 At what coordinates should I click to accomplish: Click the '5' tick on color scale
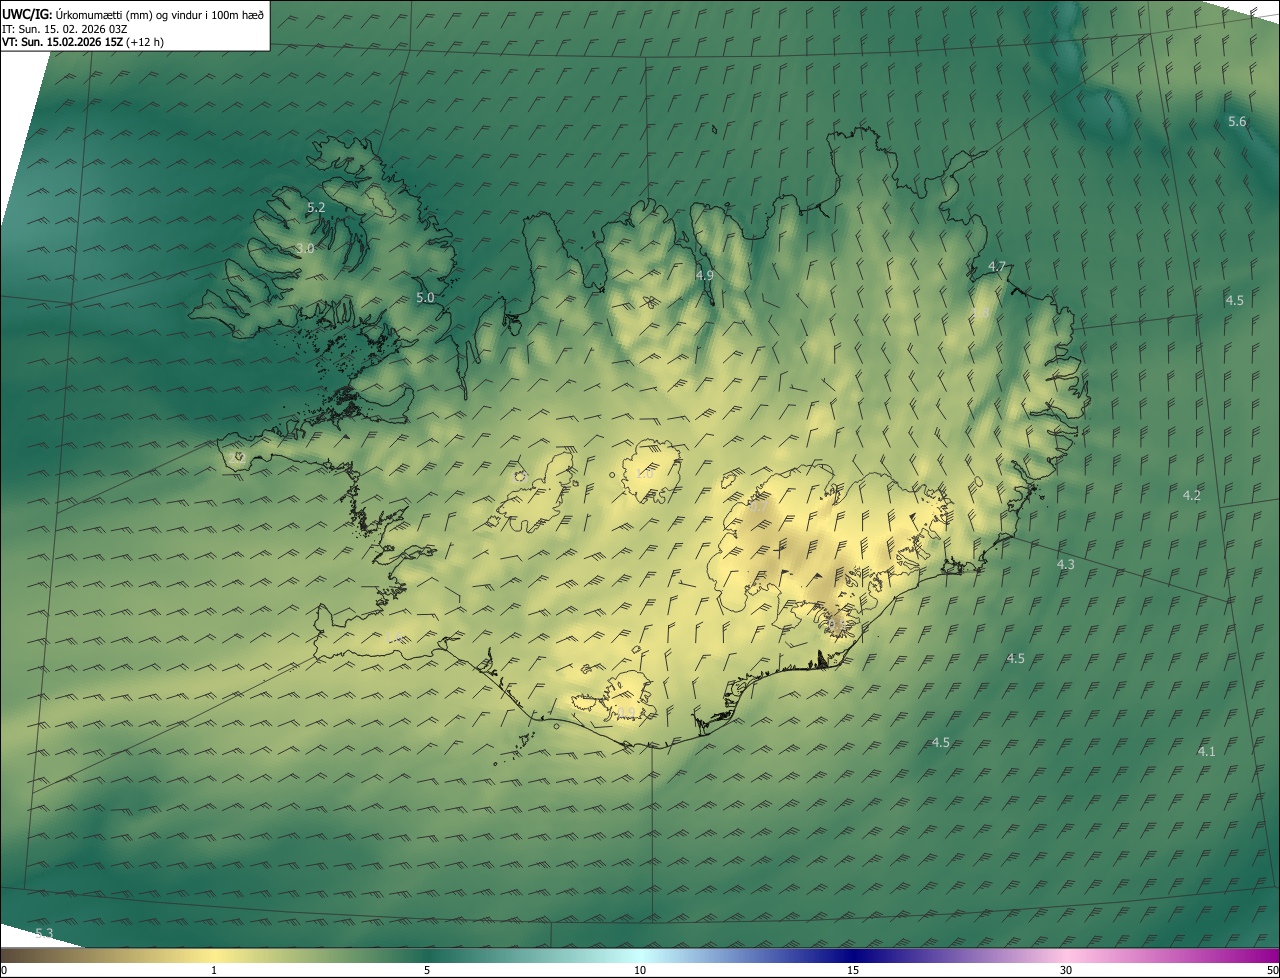coord(427,971)
